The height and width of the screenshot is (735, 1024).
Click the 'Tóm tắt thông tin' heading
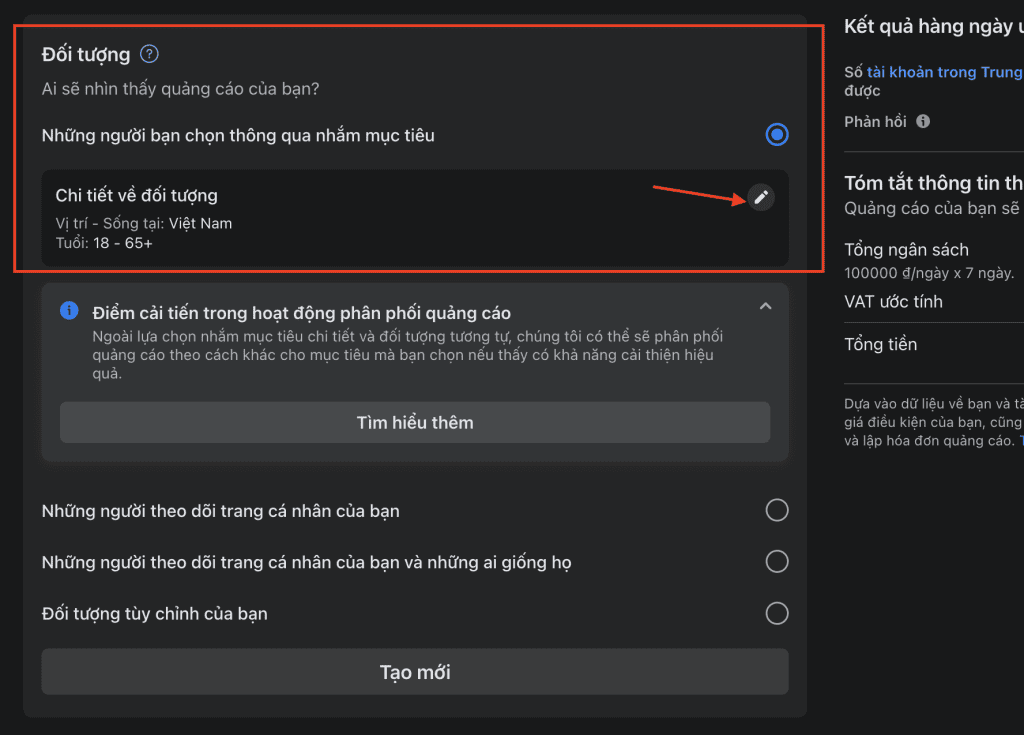click(934, 183)
